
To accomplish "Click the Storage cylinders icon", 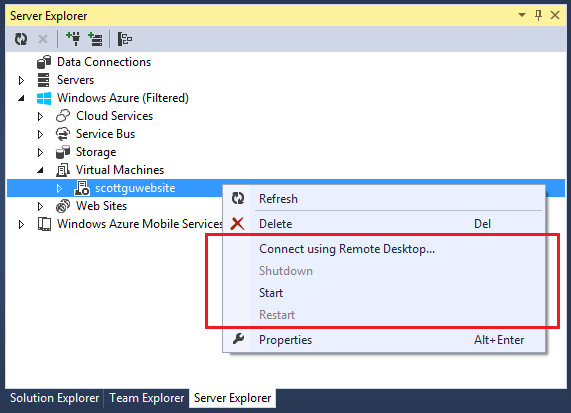I will 63,152.
